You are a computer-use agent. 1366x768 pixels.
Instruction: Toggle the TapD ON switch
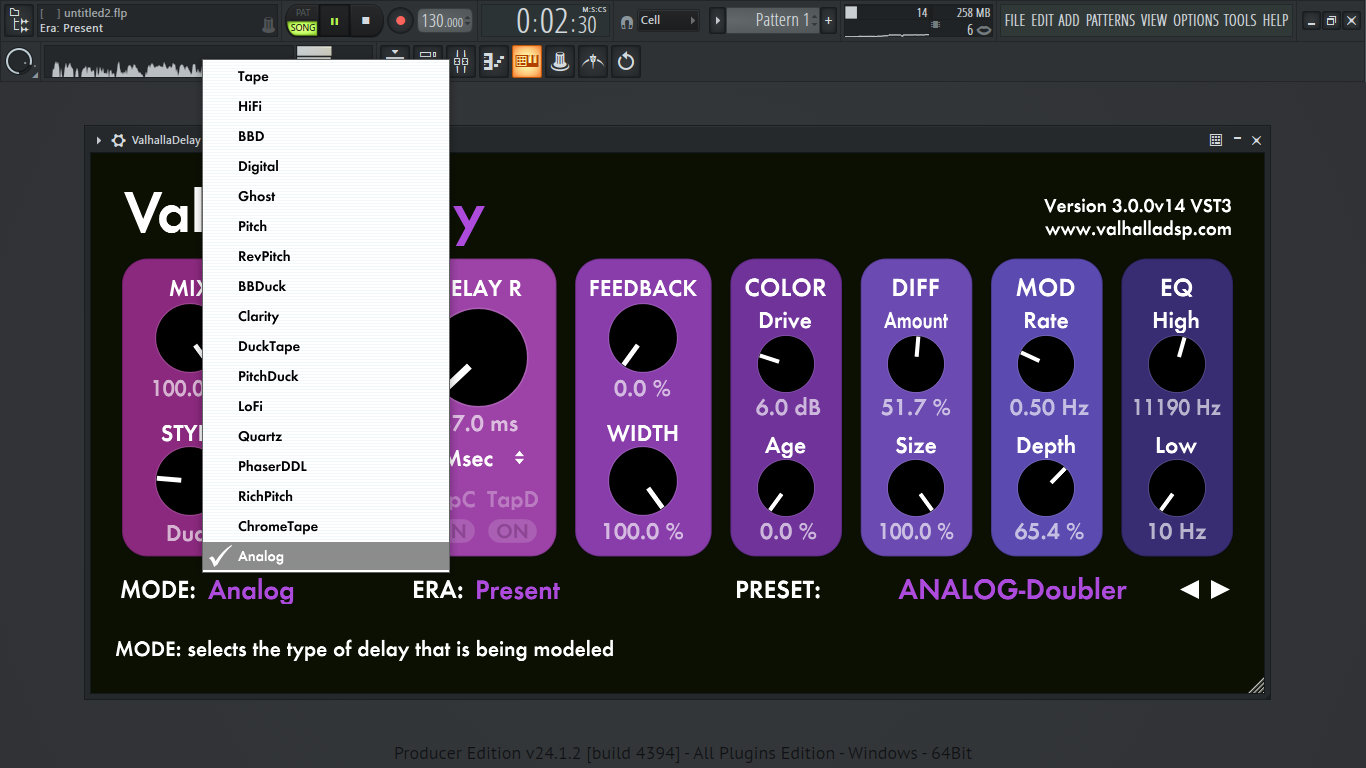click(513, 531)
